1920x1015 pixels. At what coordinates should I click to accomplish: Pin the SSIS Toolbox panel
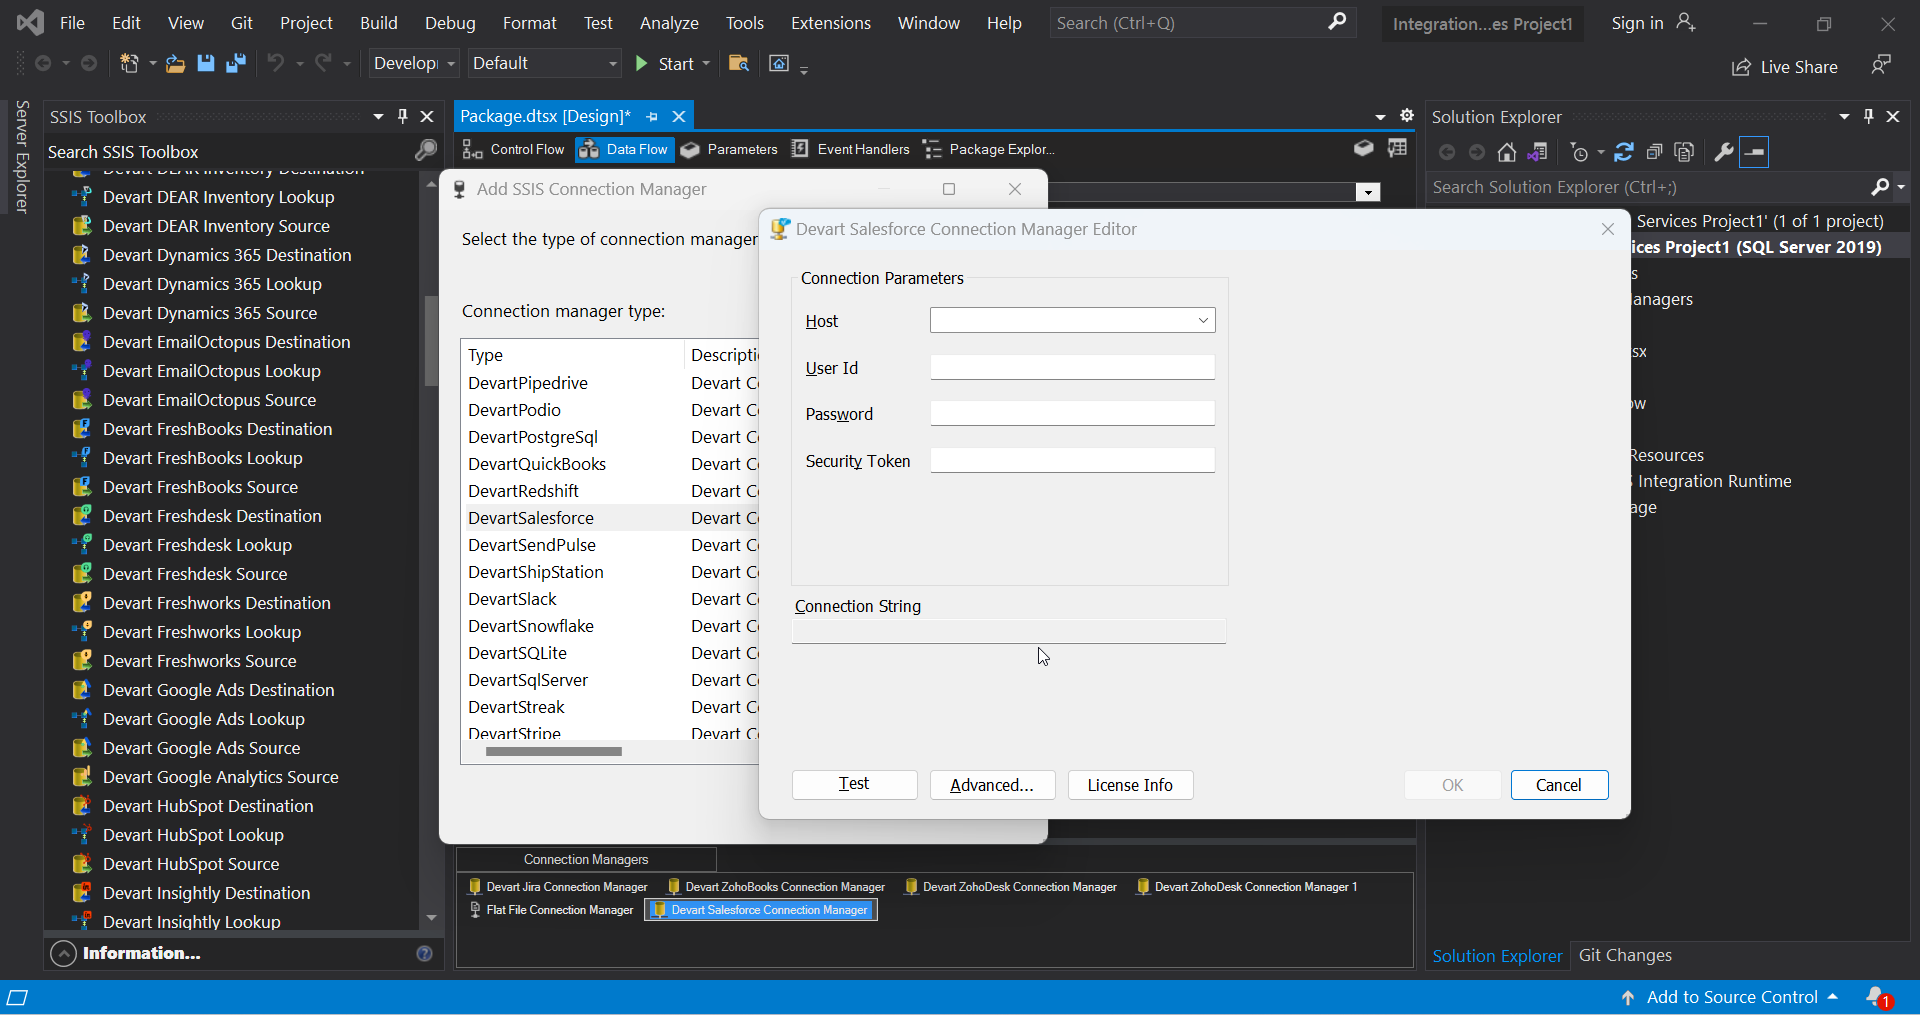tap(403, 116)
